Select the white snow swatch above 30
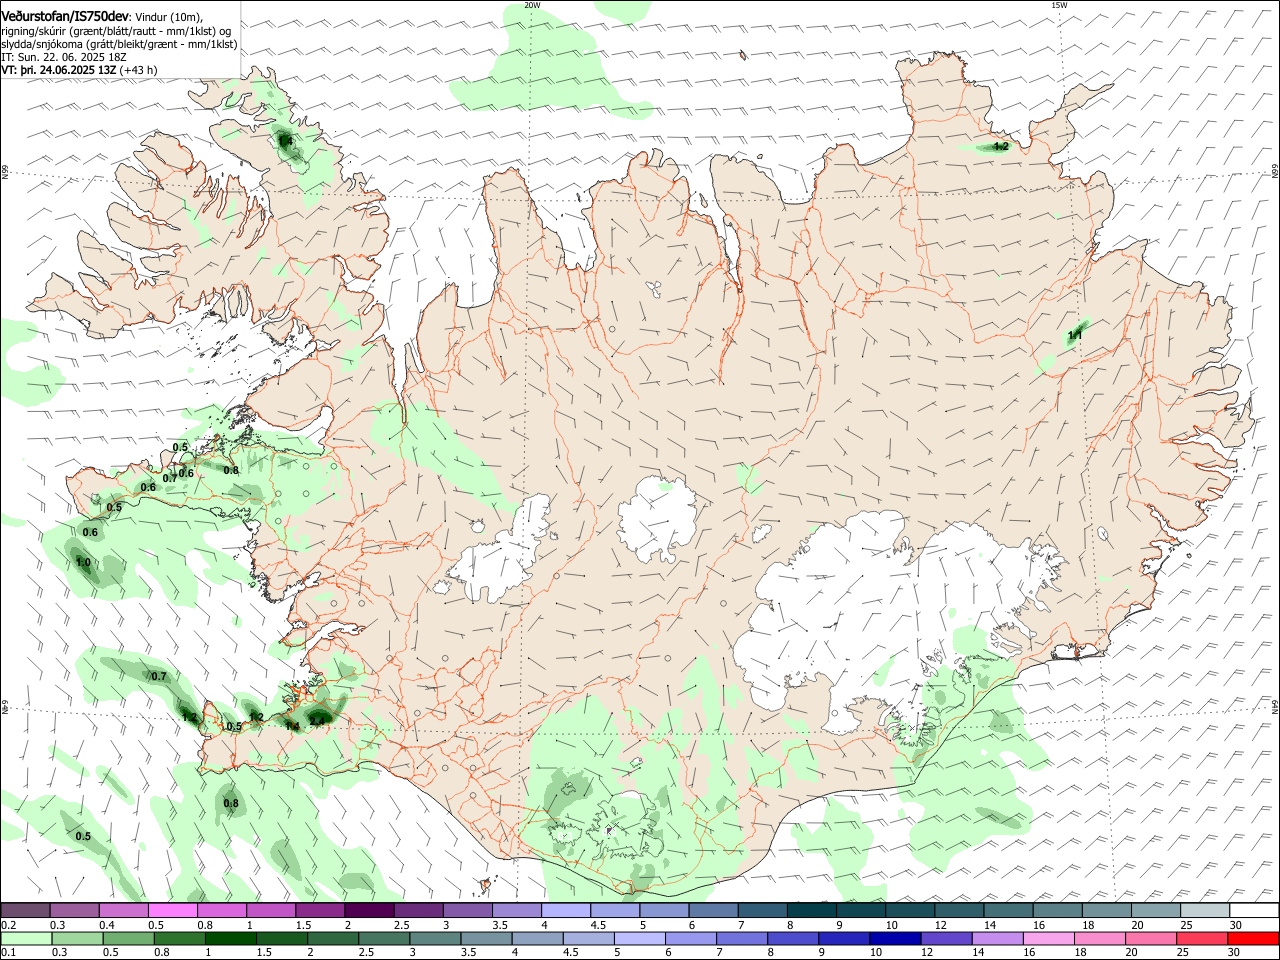The width and height of the screenshot is (1280, 960). [1255, 911]
